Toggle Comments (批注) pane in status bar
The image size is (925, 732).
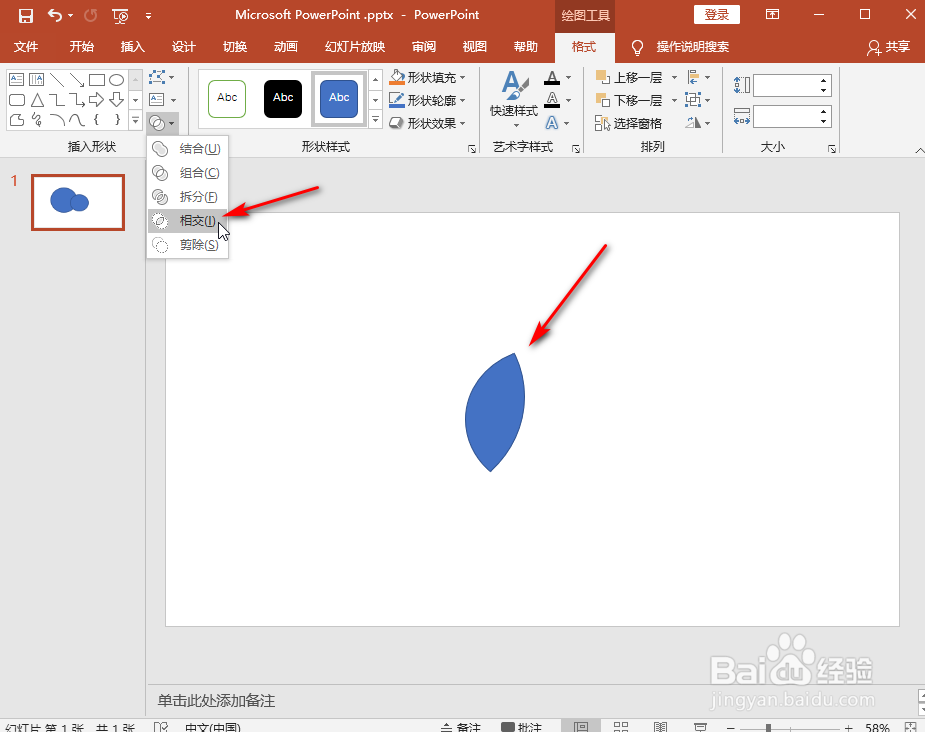tap(521, 727)
